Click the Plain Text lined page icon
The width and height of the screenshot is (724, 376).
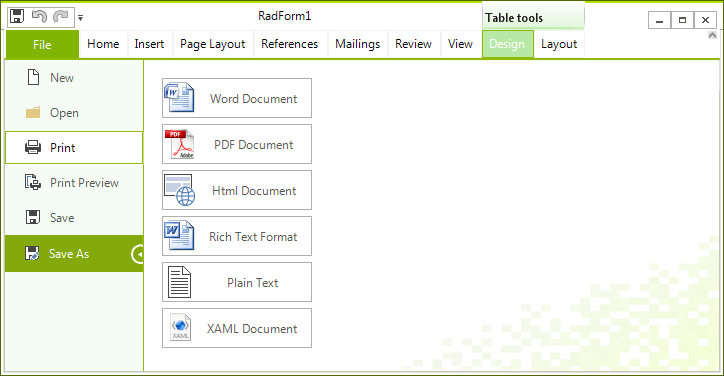pos(179,282)
